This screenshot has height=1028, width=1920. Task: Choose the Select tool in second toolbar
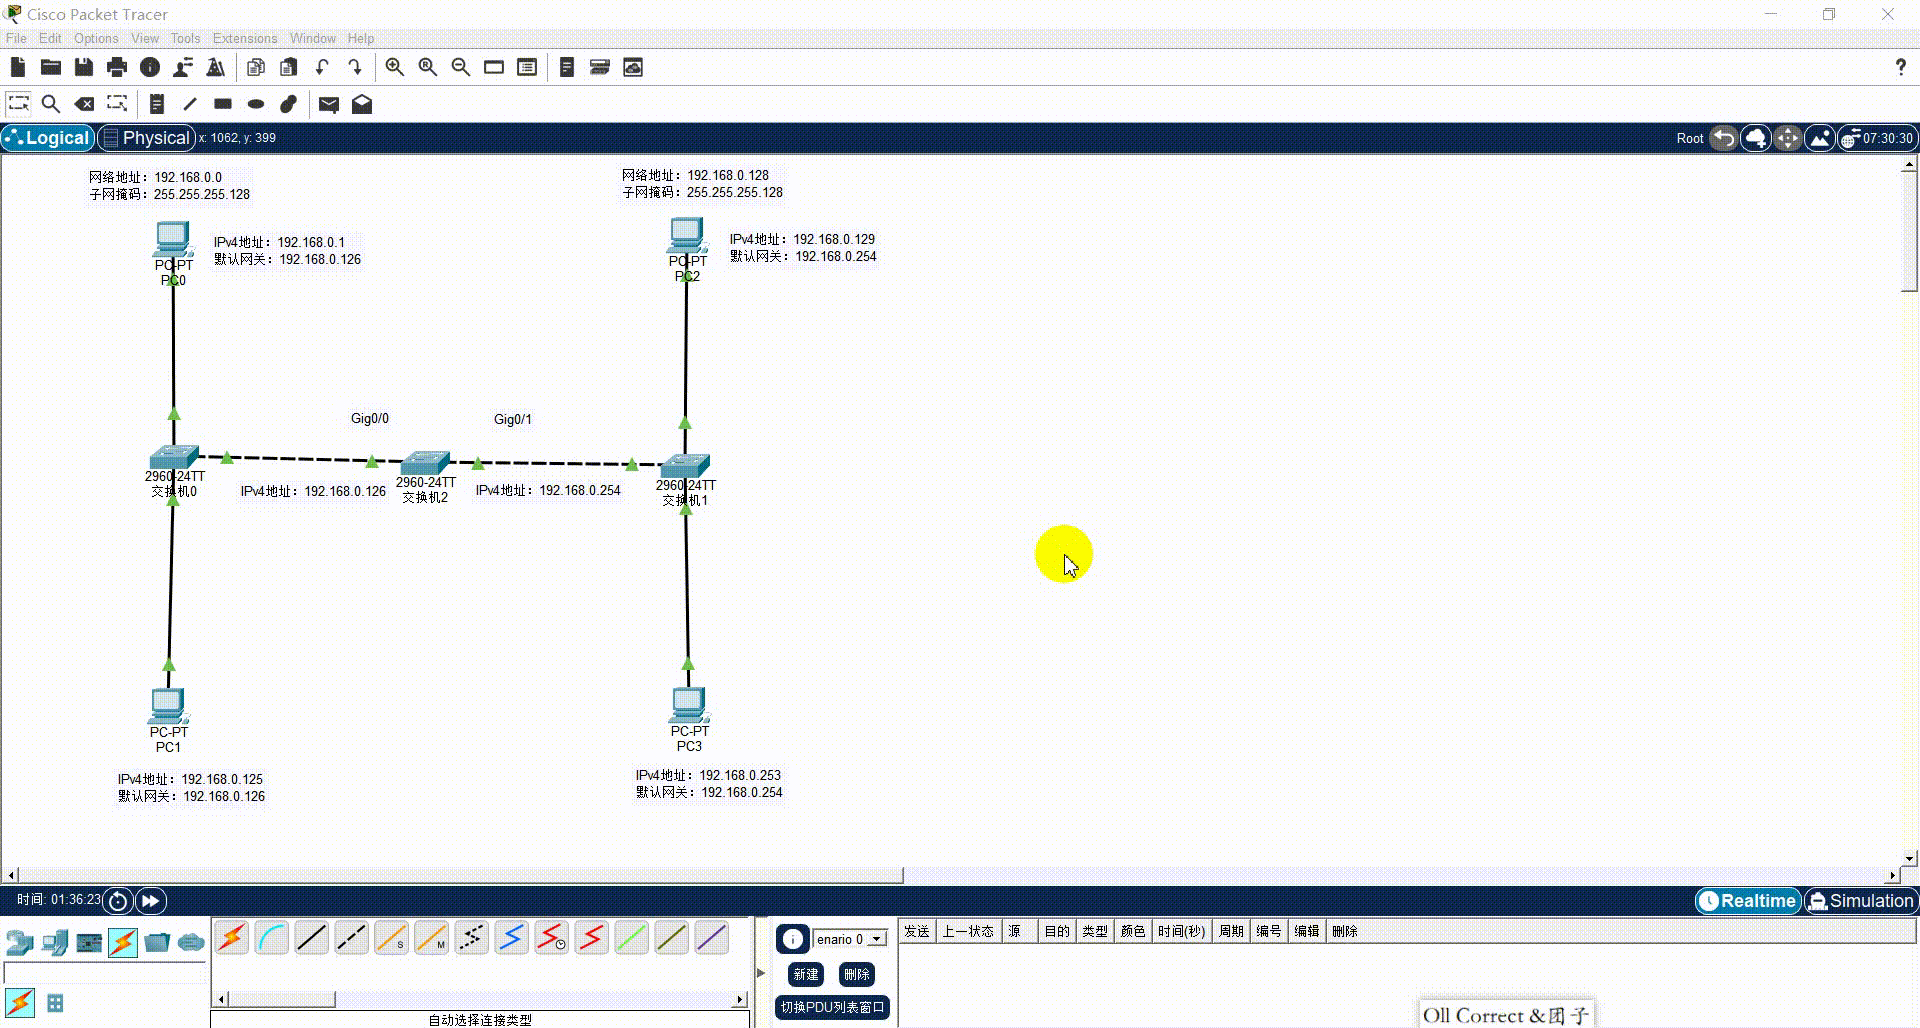18,103
